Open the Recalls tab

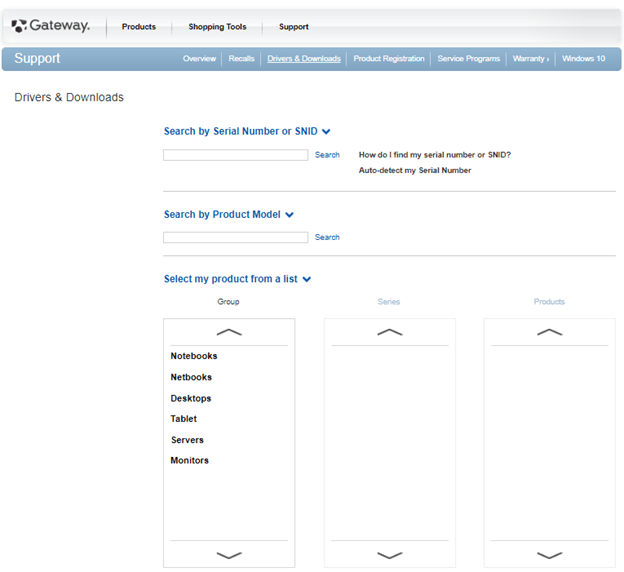pyautogui.click(x=241, y=59)
